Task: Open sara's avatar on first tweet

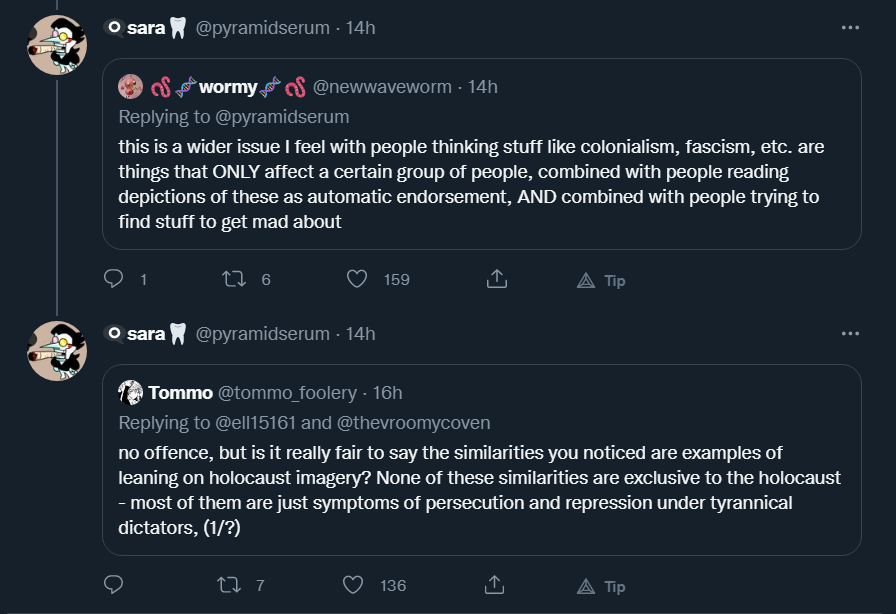Action: coord(57,45)
